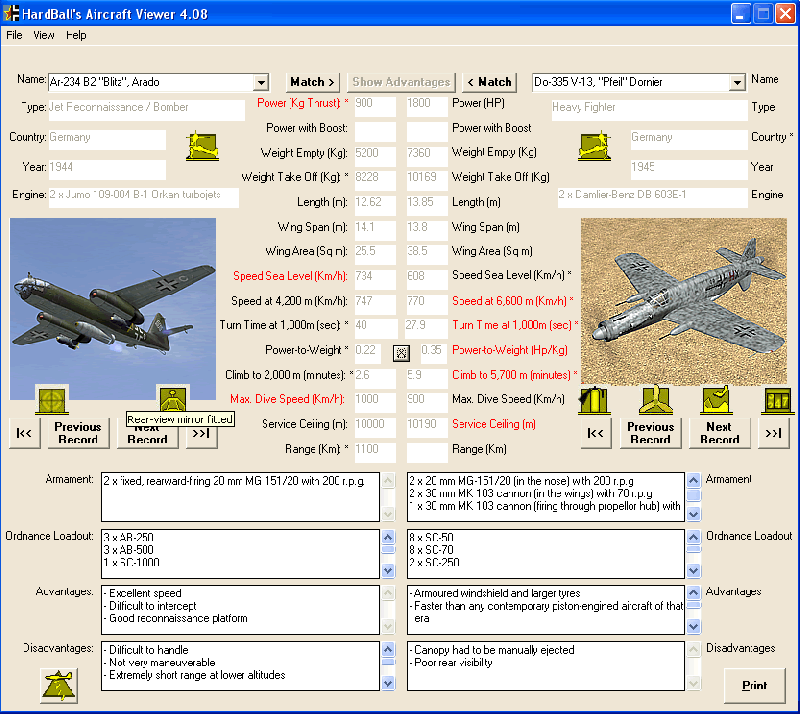The height and width of the screenshot is (714, 800).
Task: Open the File menu
Action: tap(14, 35)
